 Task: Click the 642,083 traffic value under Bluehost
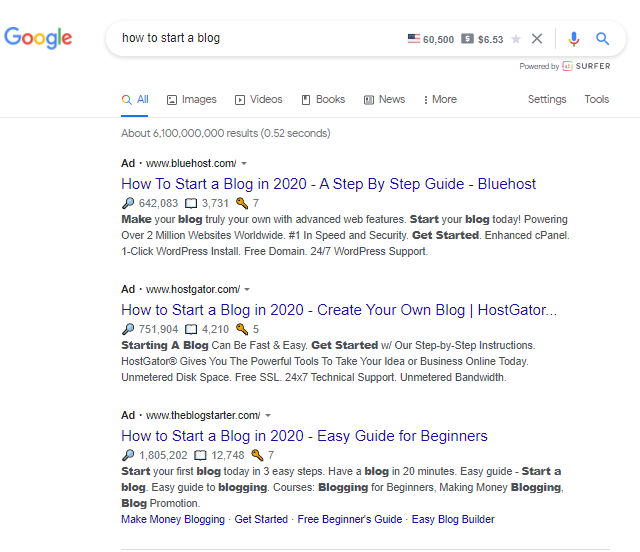point(158,203)
